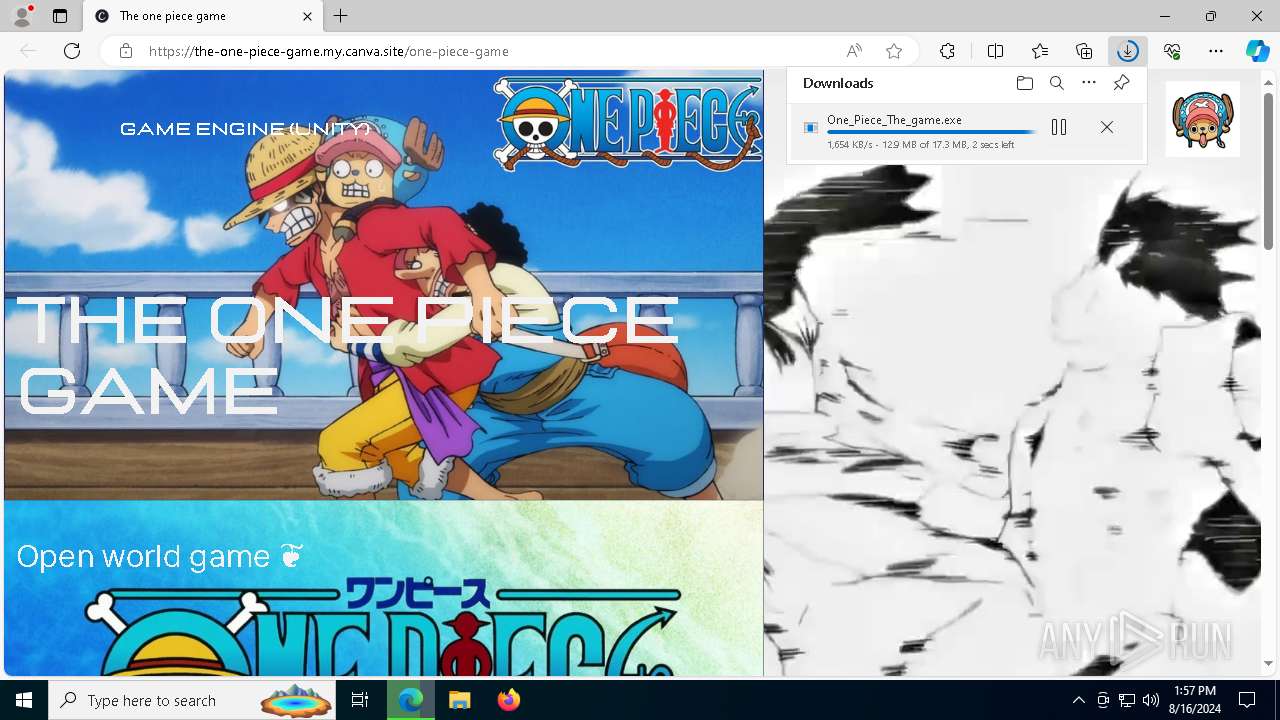The width and height of the screenshot is (1280, 720).
Task: Open clock showing 1:57 PM
Action: point(1195,700)
